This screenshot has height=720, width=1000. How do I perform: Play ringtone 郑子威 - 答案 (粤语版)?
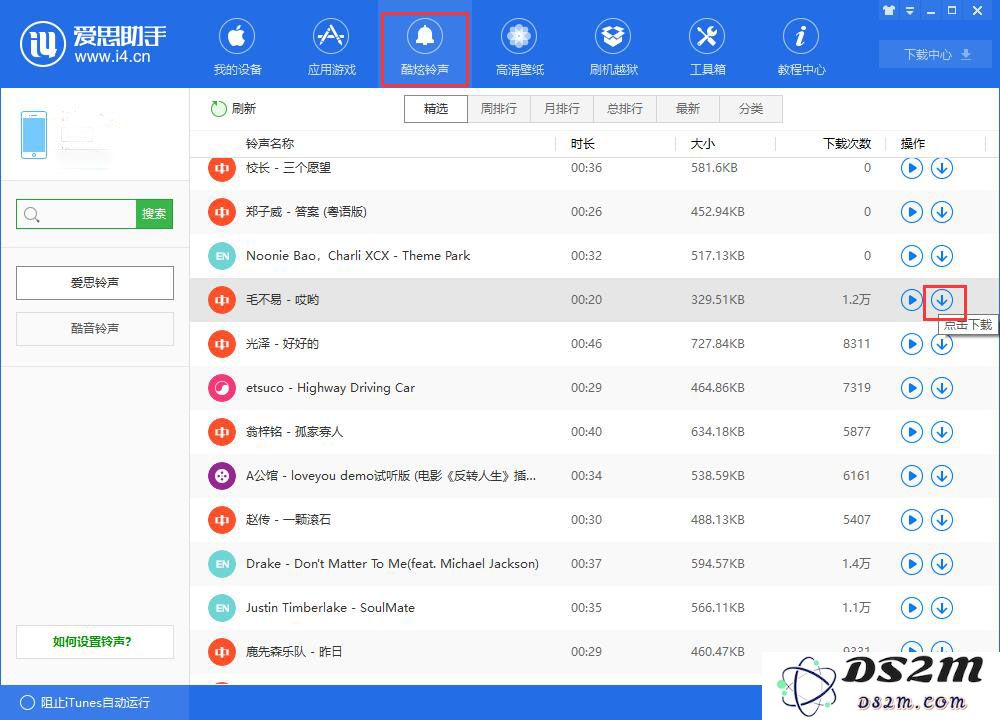coord(912,212)
